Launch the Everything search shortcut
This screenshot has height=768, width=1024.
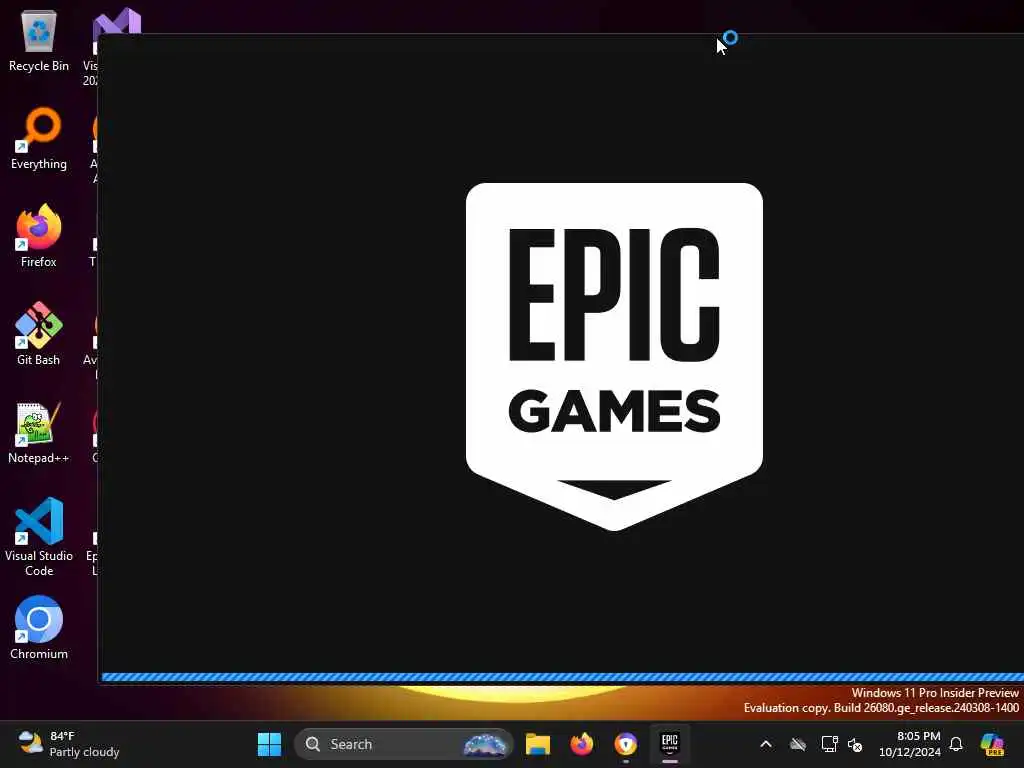[39, 138]
